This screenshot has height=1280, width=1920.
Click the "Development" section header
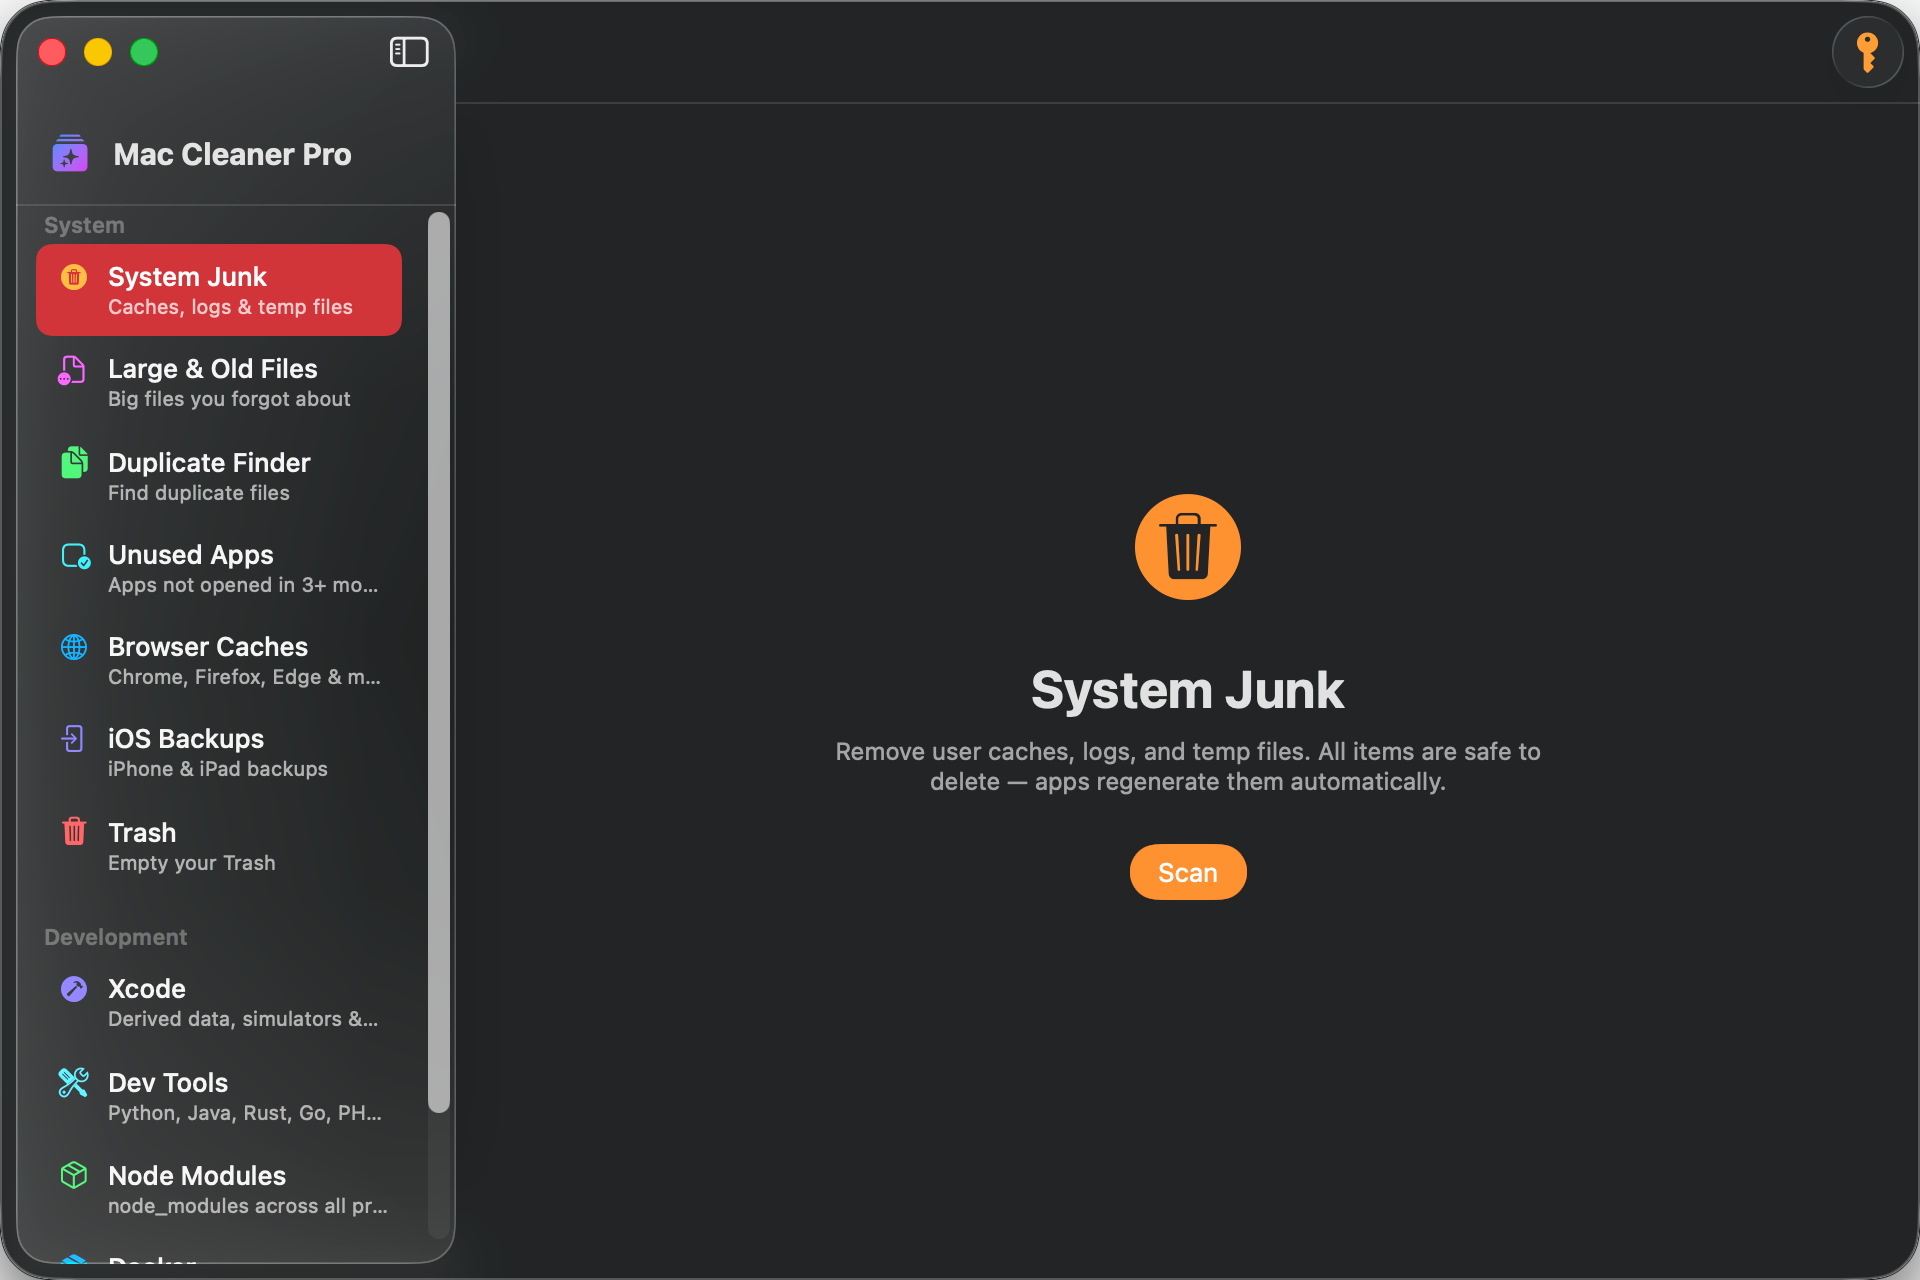(115, 938)
